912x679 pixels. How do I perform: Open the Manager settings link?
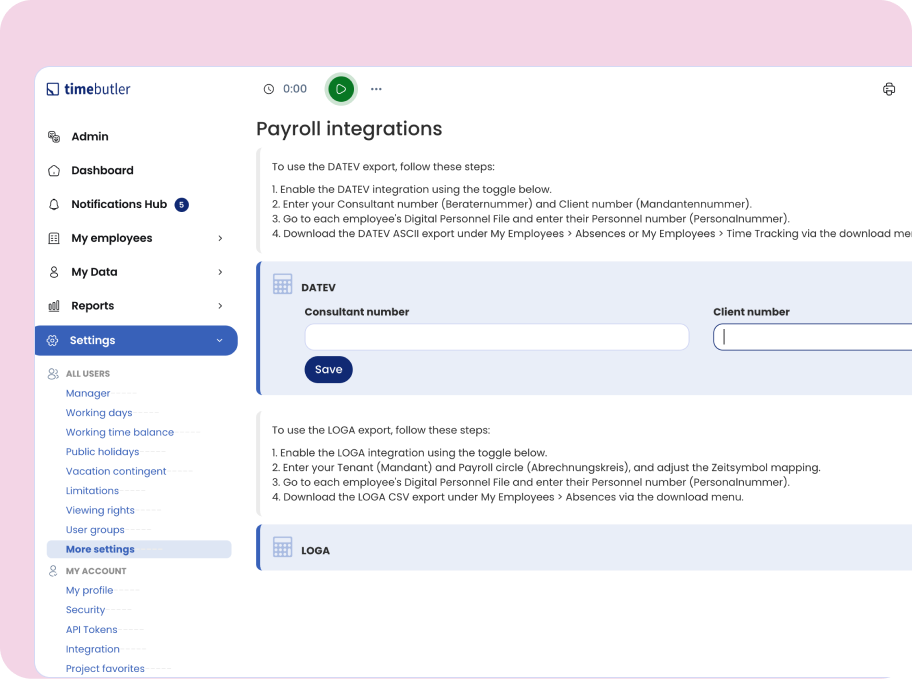coord(88,393)
